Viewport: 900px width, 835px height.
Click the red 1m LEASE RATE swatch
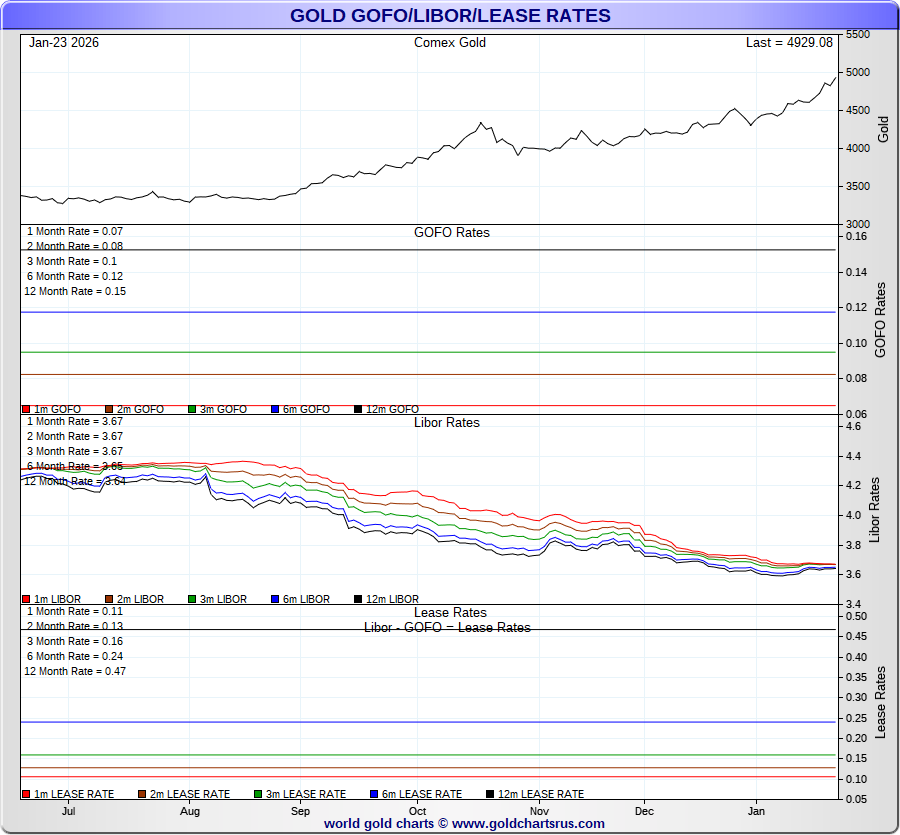tap(26, 794)
